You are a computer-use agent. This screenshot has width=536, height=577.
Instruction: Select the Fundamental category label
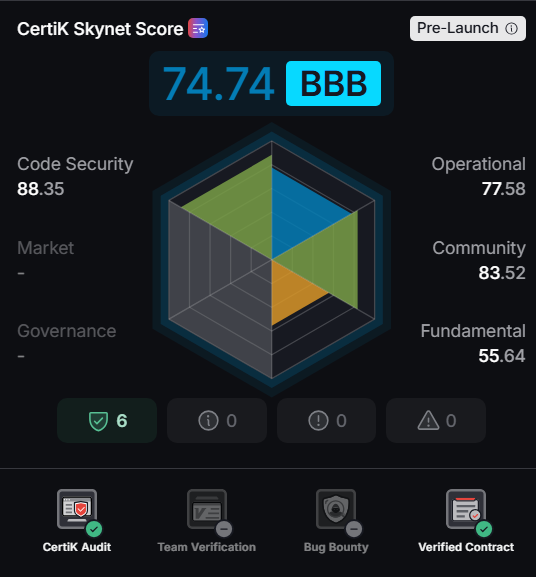(473, 331)
